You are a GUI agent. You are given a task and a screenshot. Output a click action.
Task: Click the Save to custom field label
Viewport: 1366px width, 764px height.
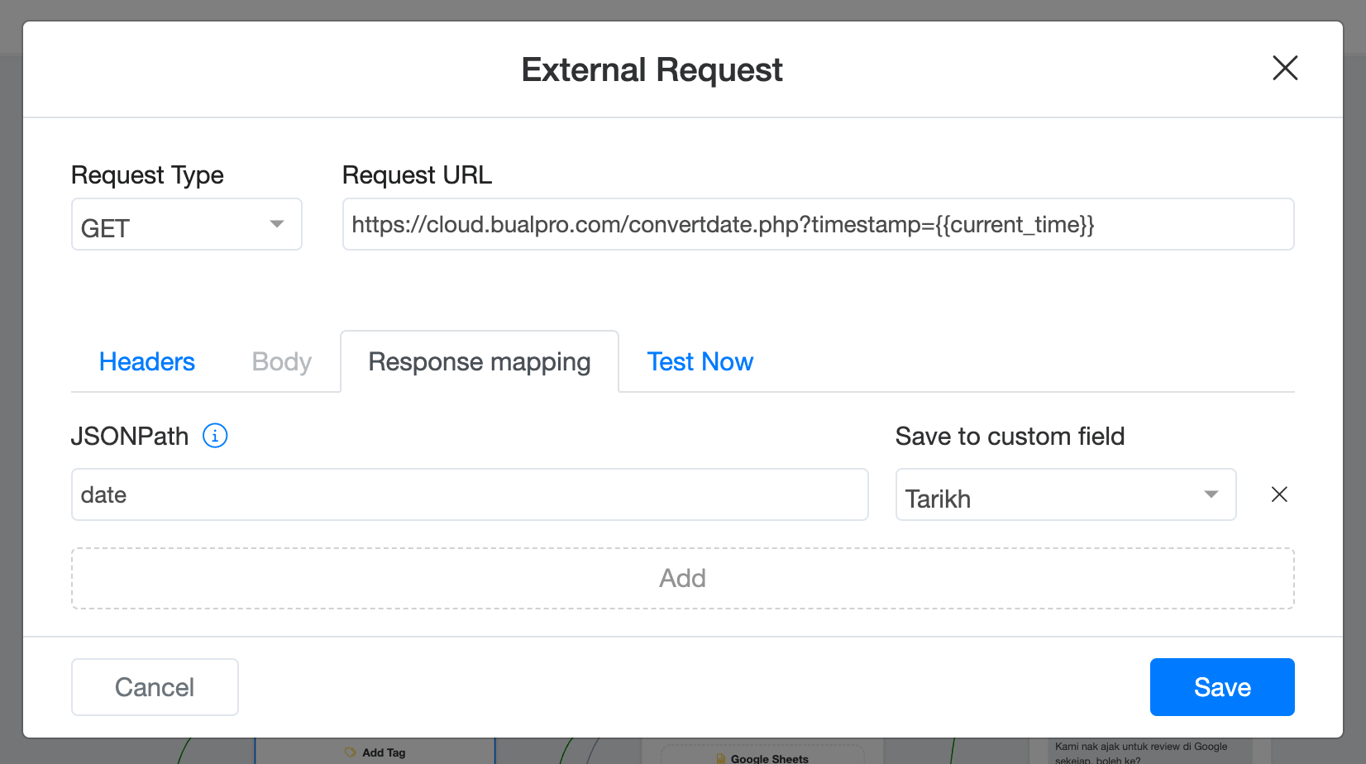(x=1010, y=436)
